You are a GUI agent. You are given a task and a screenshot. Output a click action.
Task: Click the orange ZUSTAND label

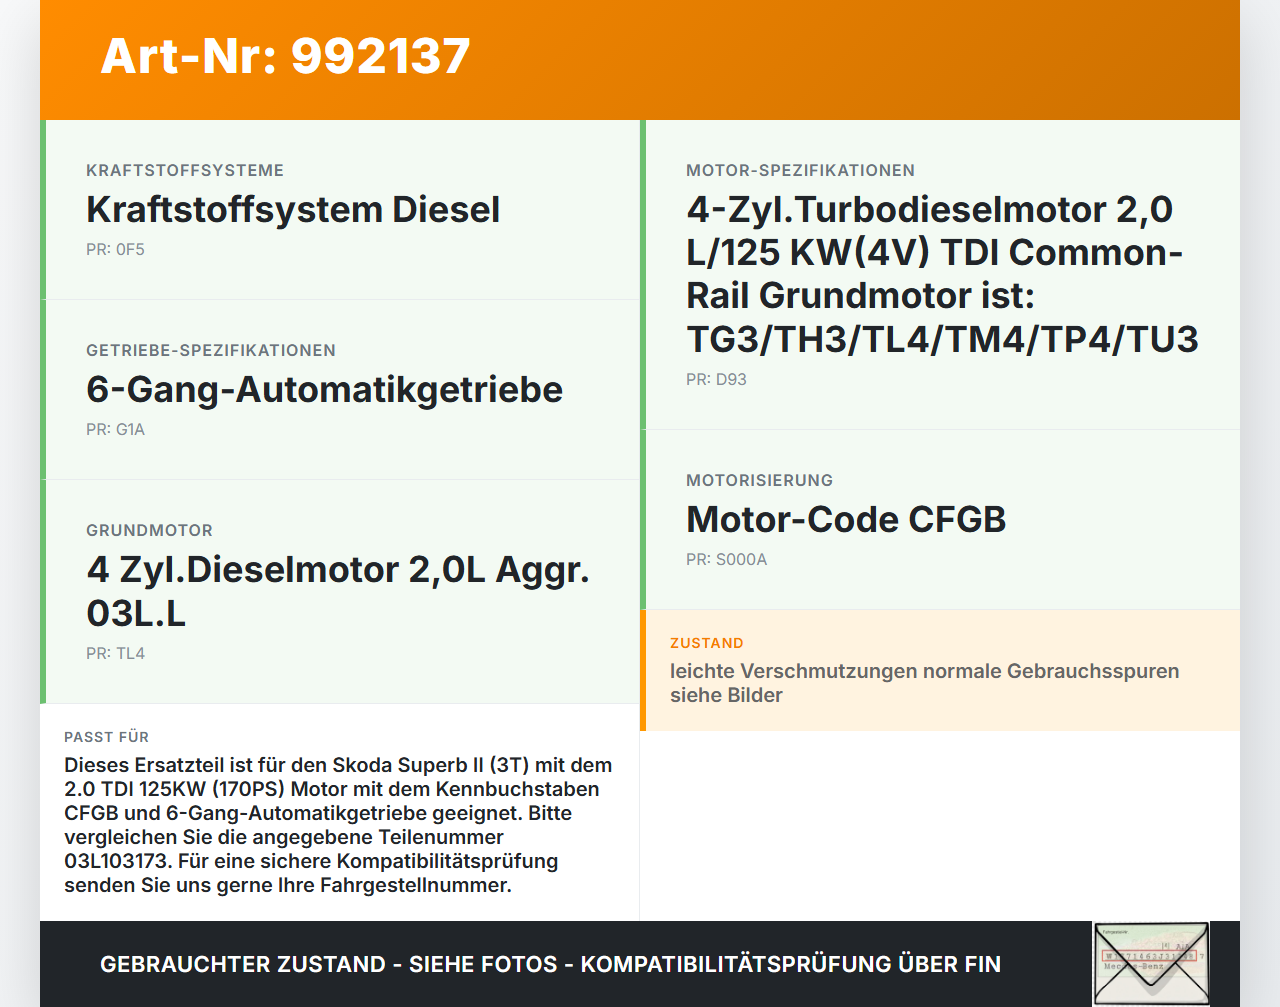coord(707,643)
